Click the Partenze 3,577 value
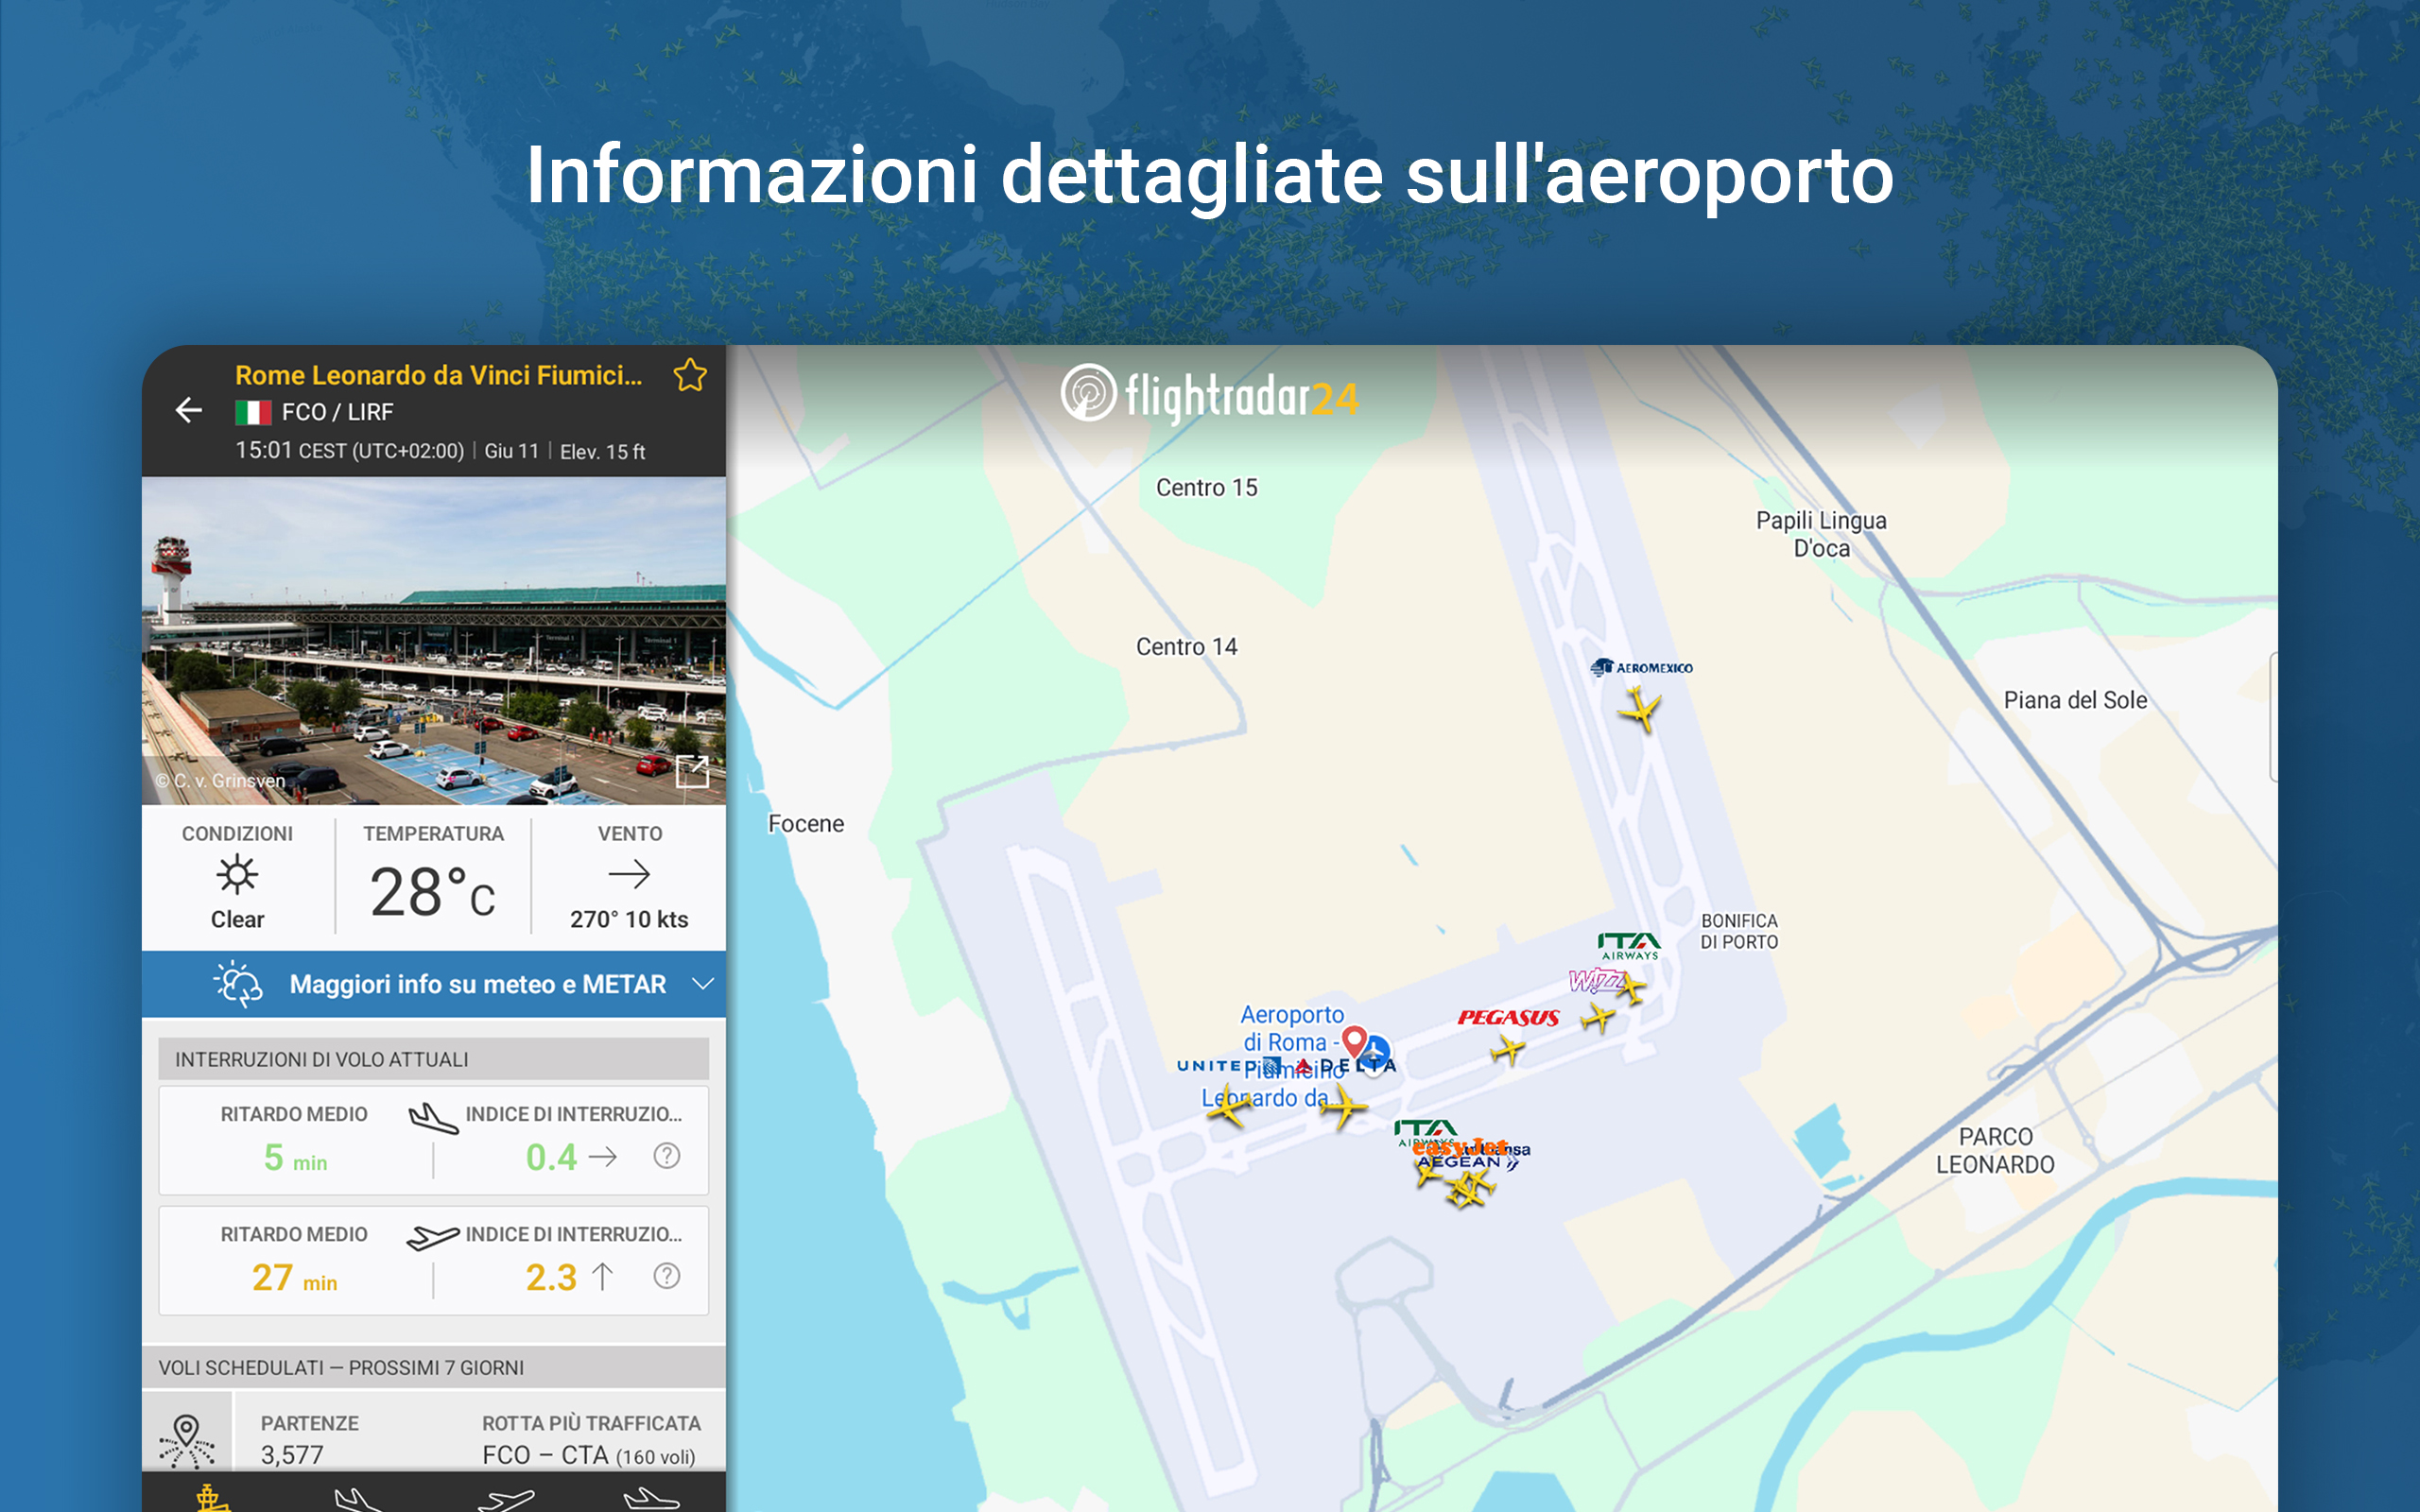The height and width of the screenshot is (1512, 2420). tap(292, 1455)
